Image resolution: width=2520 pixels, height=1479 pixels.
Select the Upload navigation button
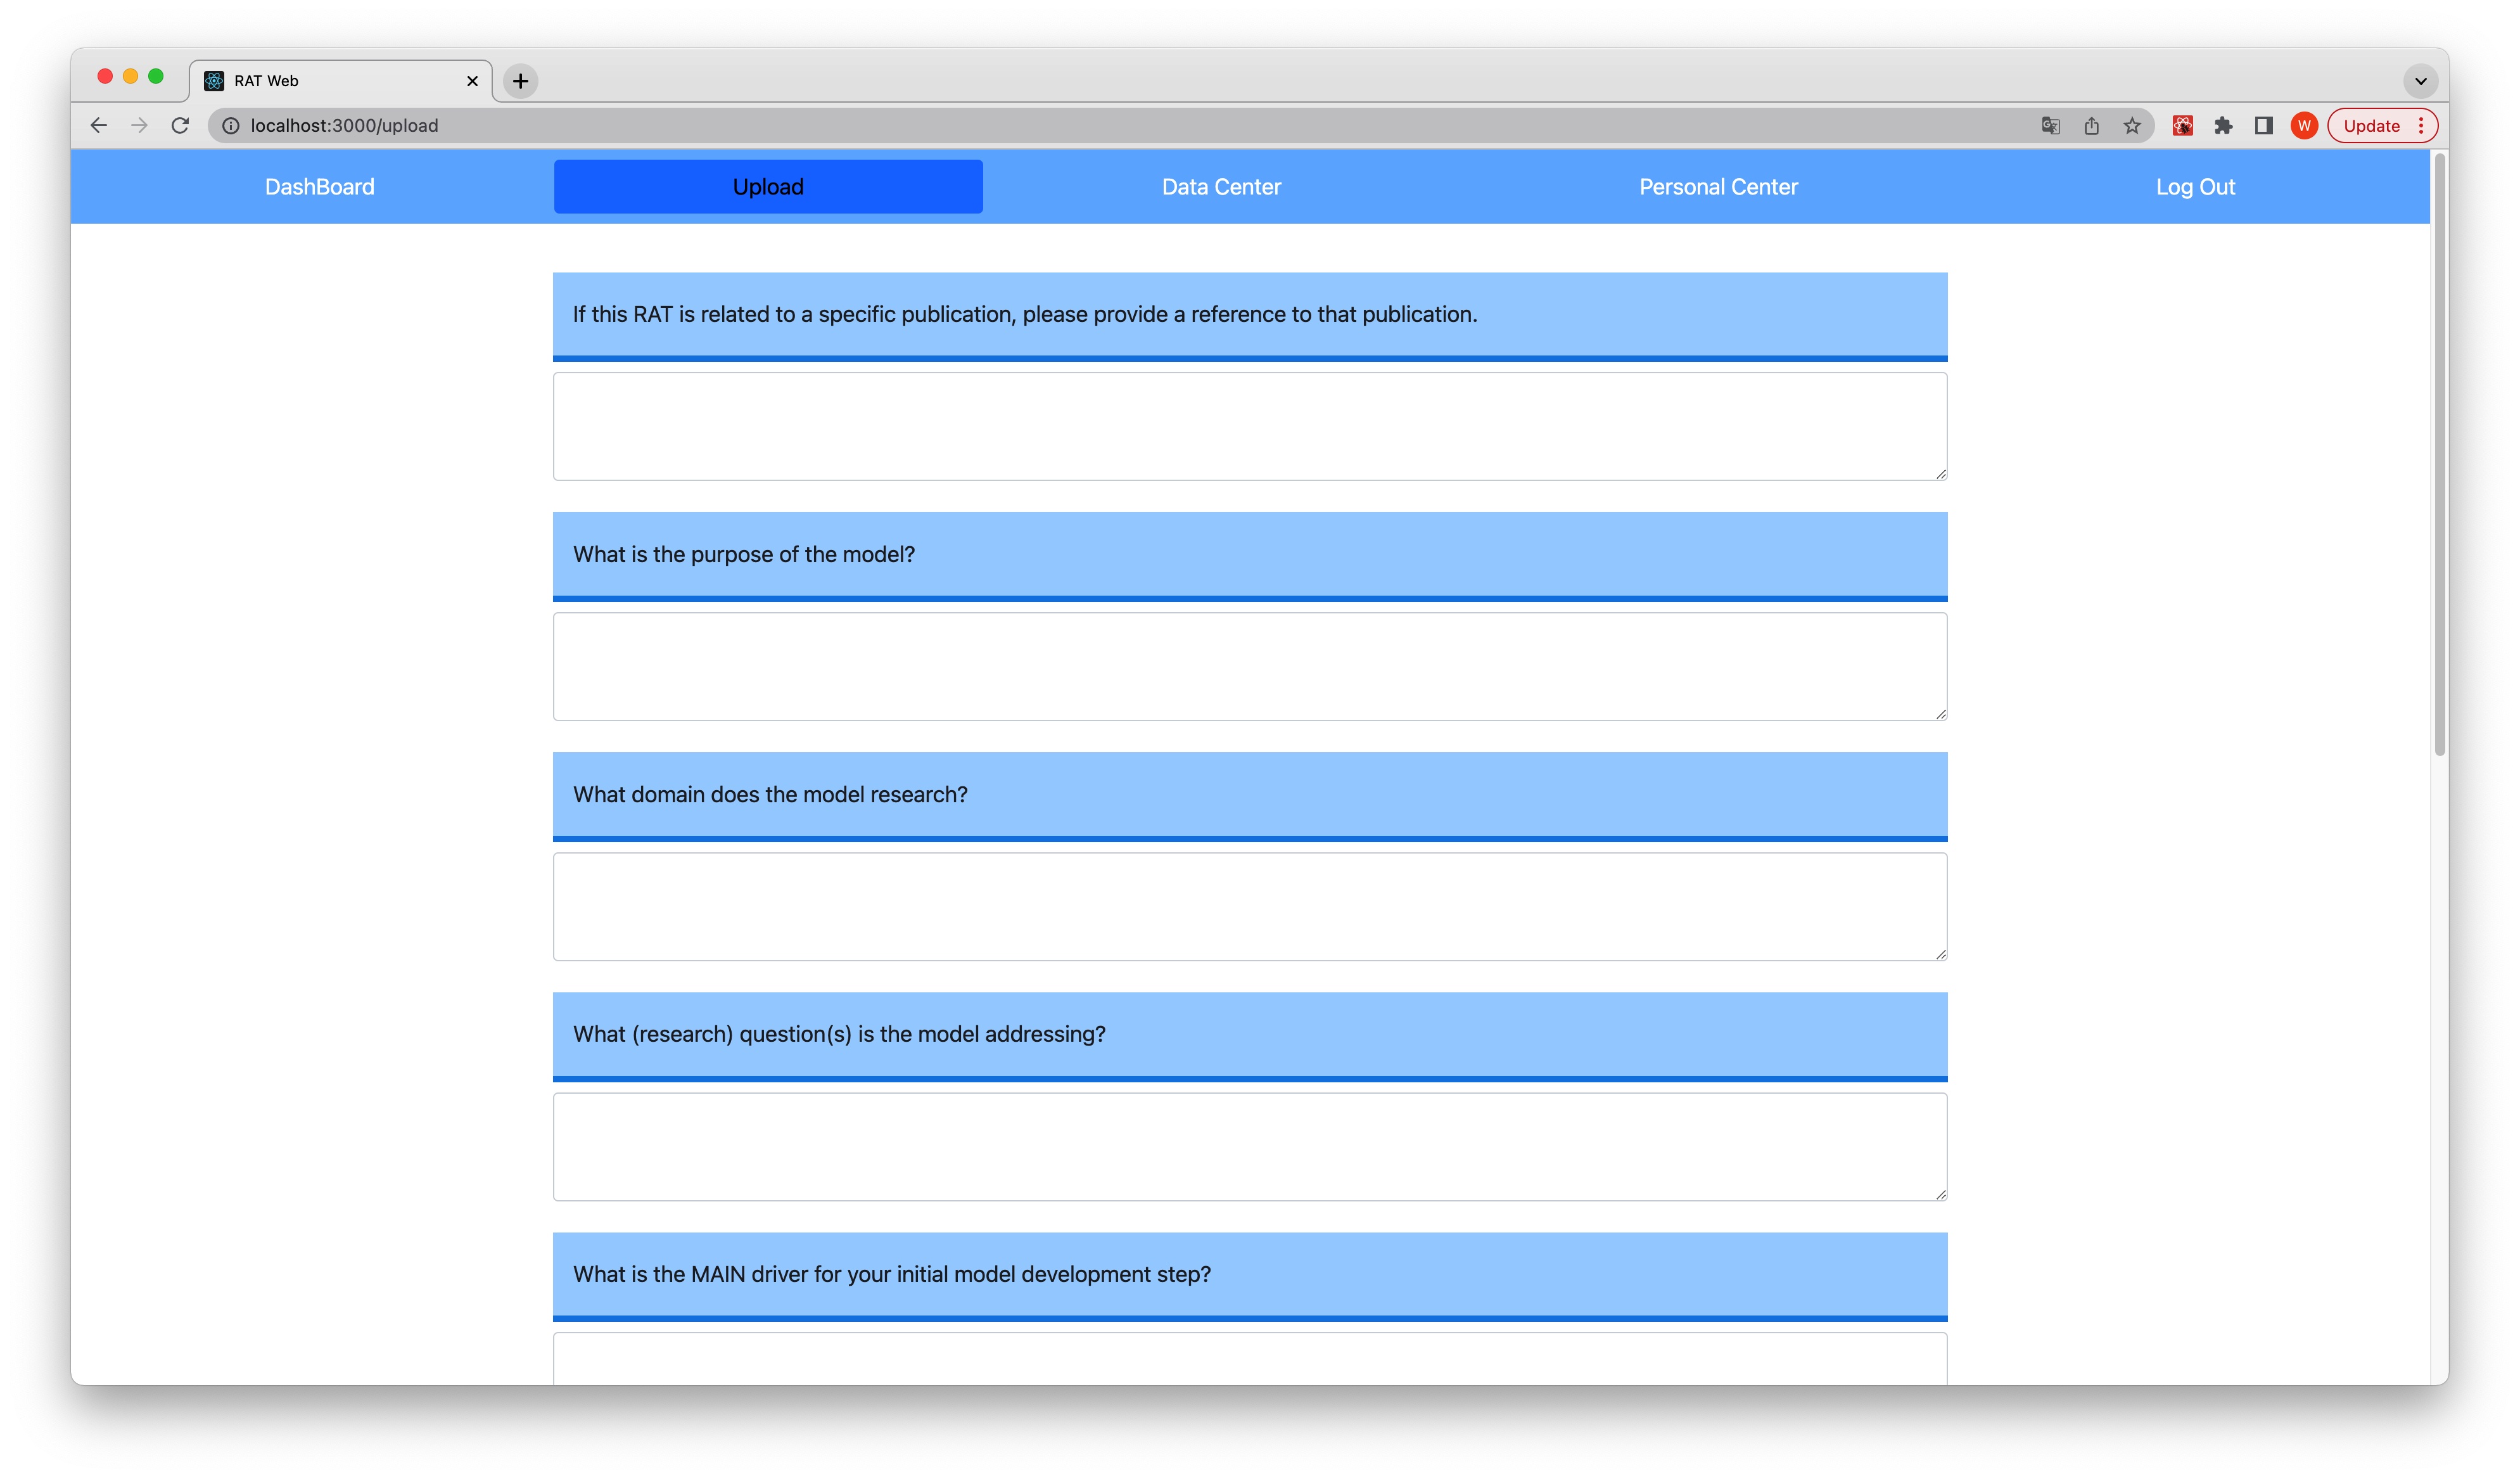tap(767, 187)
